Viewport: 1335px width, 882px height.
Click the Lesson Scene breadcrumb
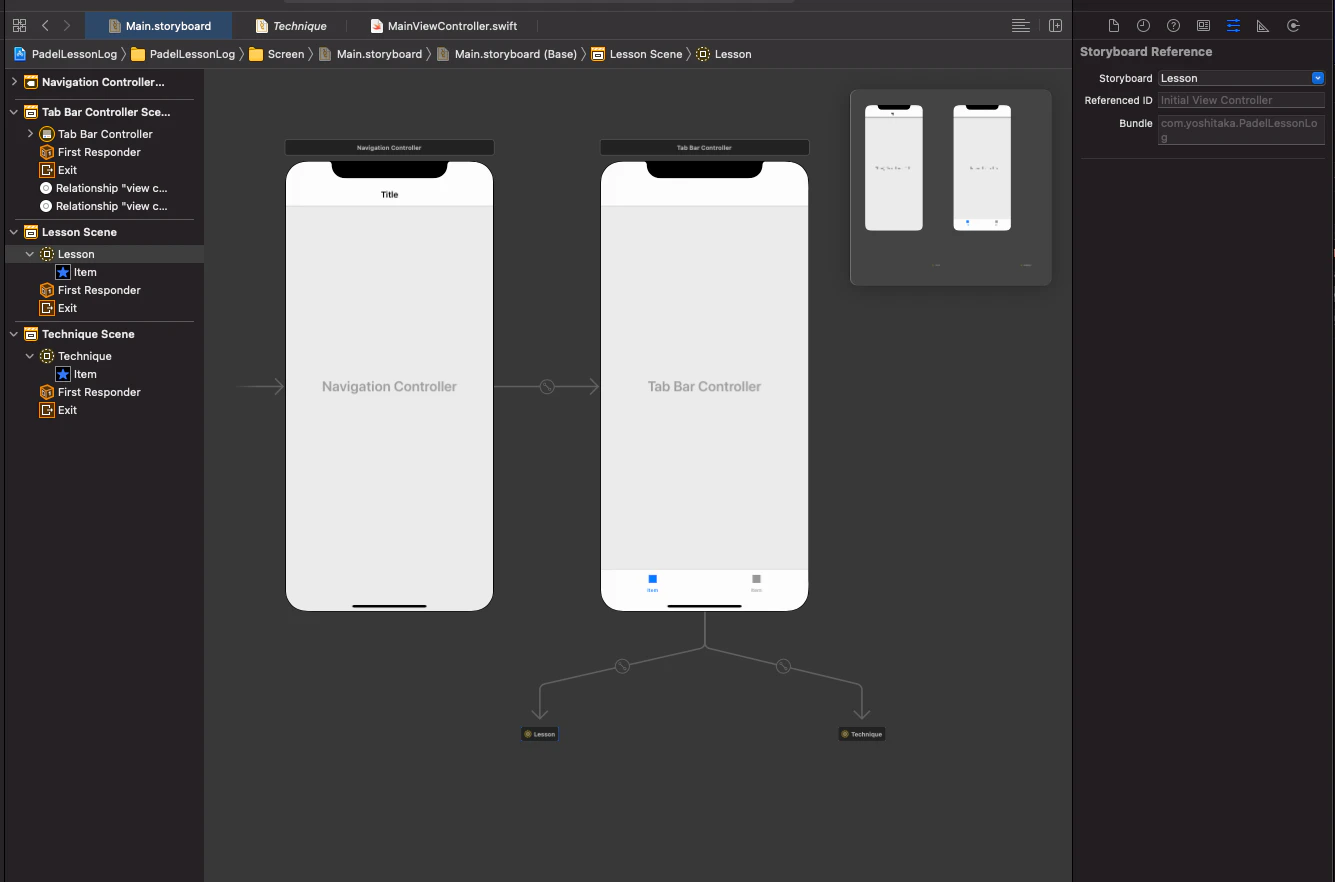(637, 54)
